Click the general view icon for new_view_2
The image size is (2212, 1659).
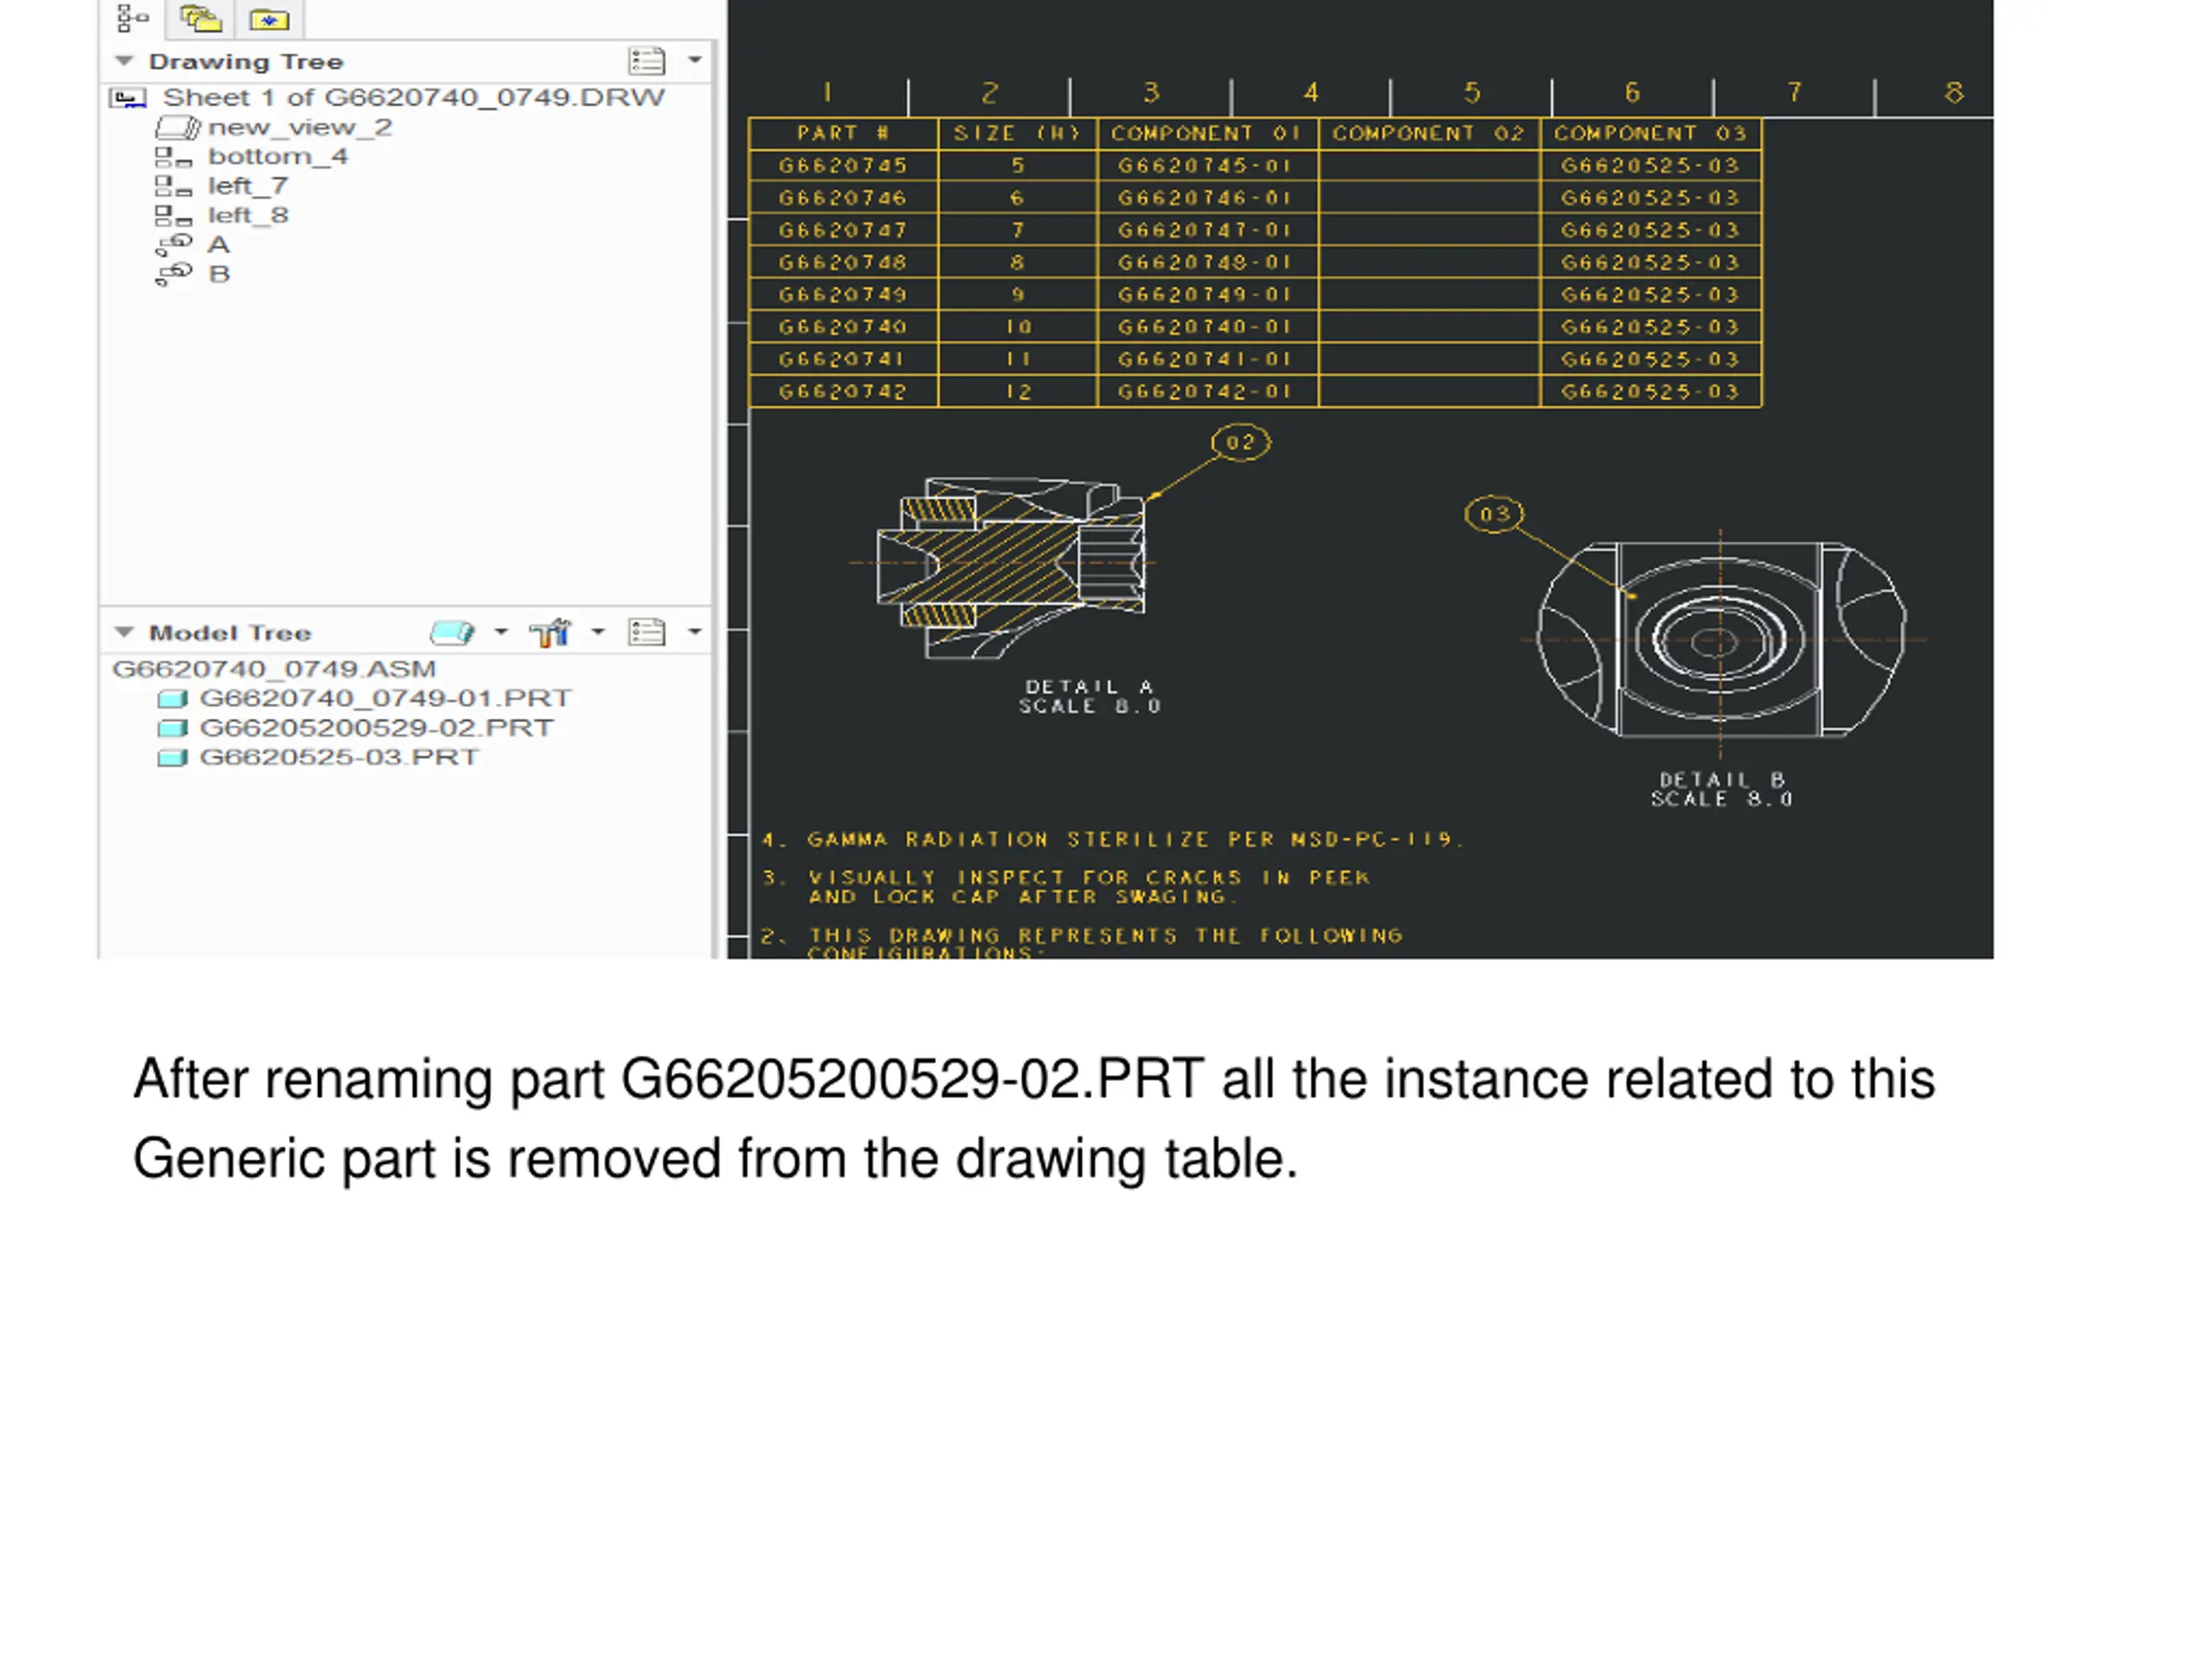(178, 127)
